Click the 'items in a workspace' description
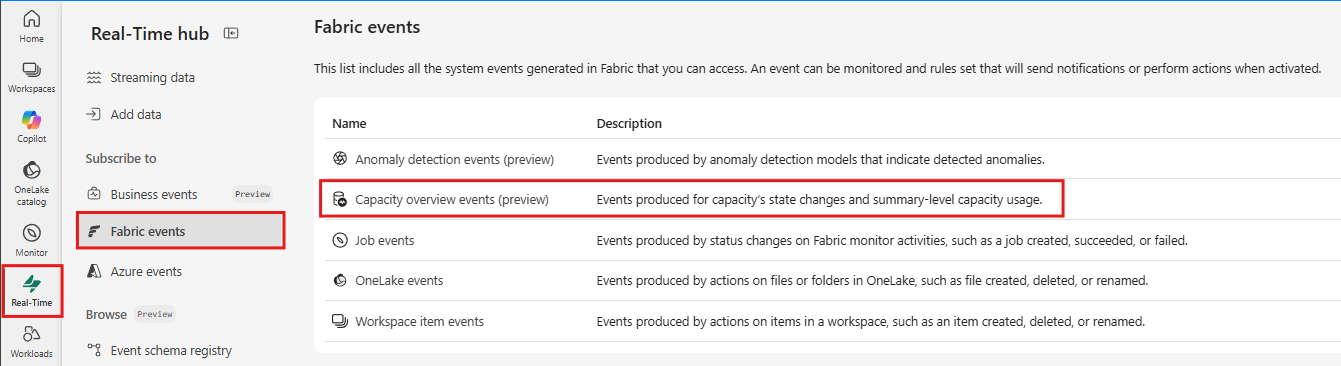This screenshot has height=366, width=1341. 870,322
